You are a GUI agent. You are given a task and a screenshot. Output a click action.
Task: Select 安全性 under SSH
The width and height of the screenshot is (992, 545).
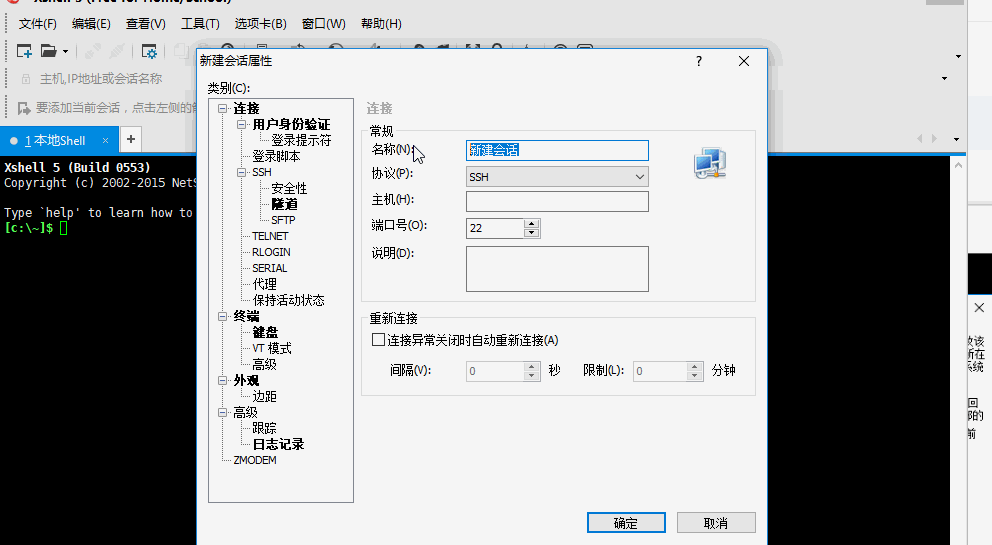point(289,189)
